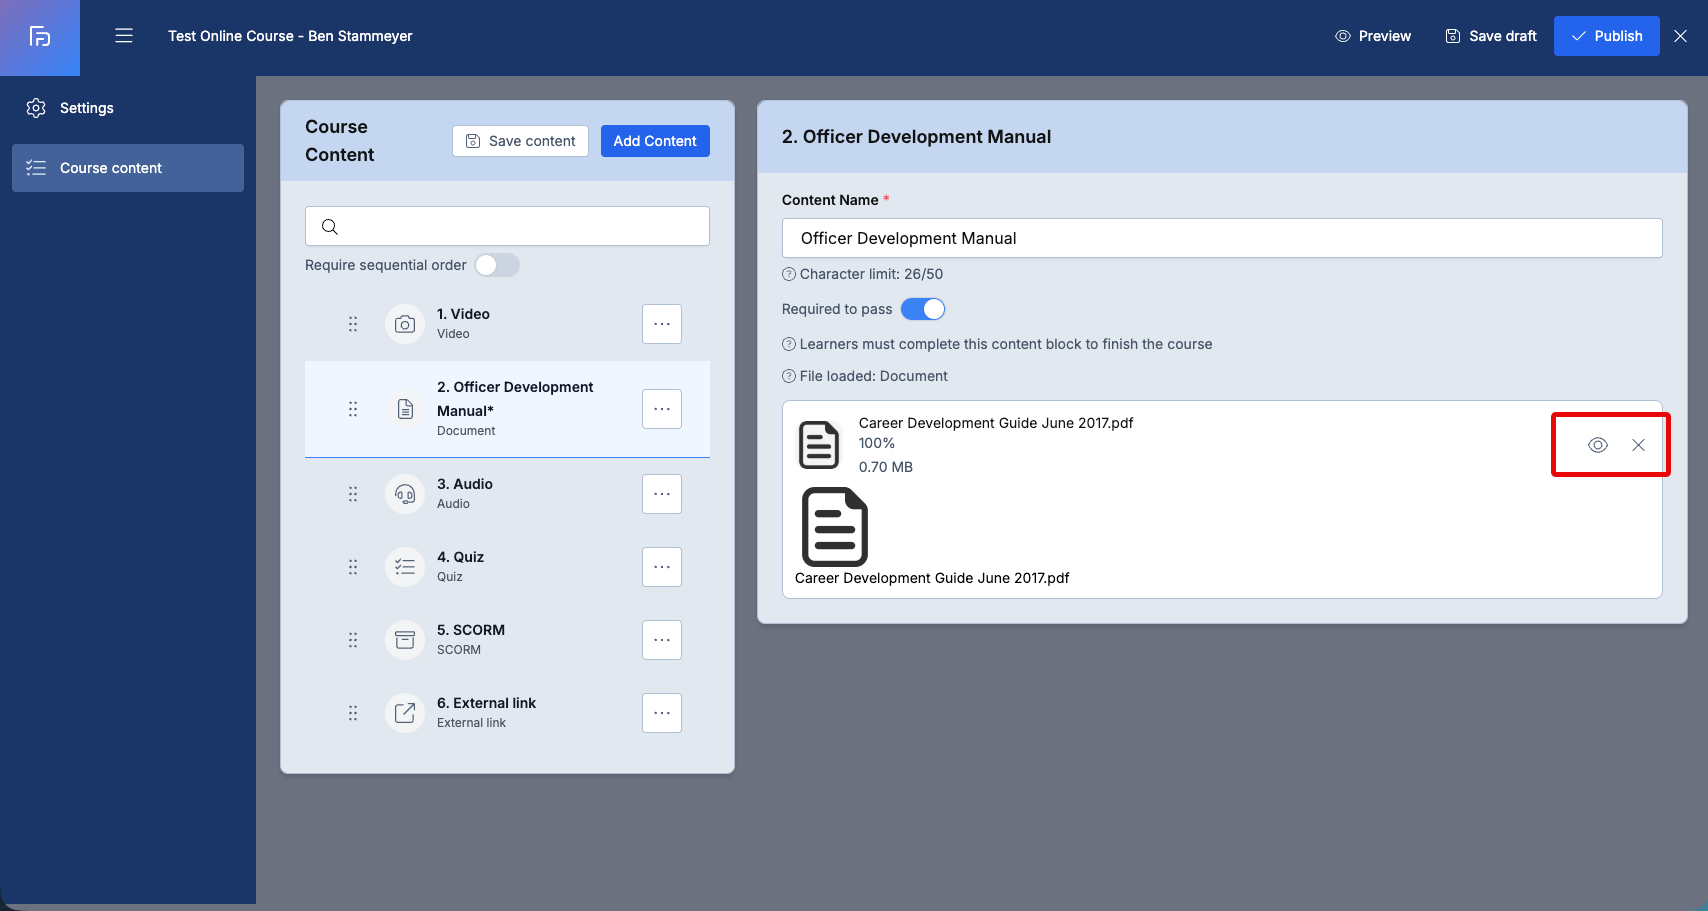Click the camera icon for Video item
Viewport: 1708px width, 911px height.
click(x=405, y=324)
